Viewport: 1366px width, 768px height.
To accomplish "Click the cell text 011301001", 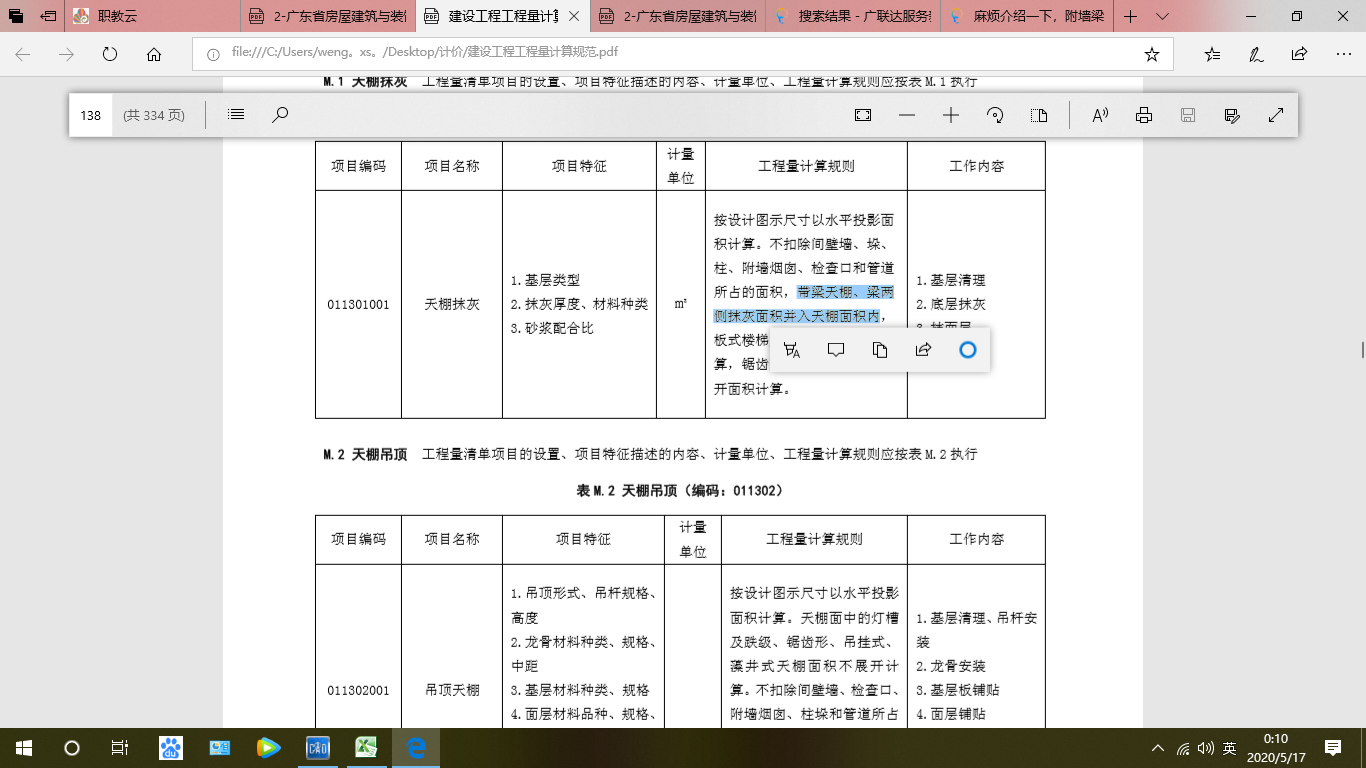I will click(358, 304).
